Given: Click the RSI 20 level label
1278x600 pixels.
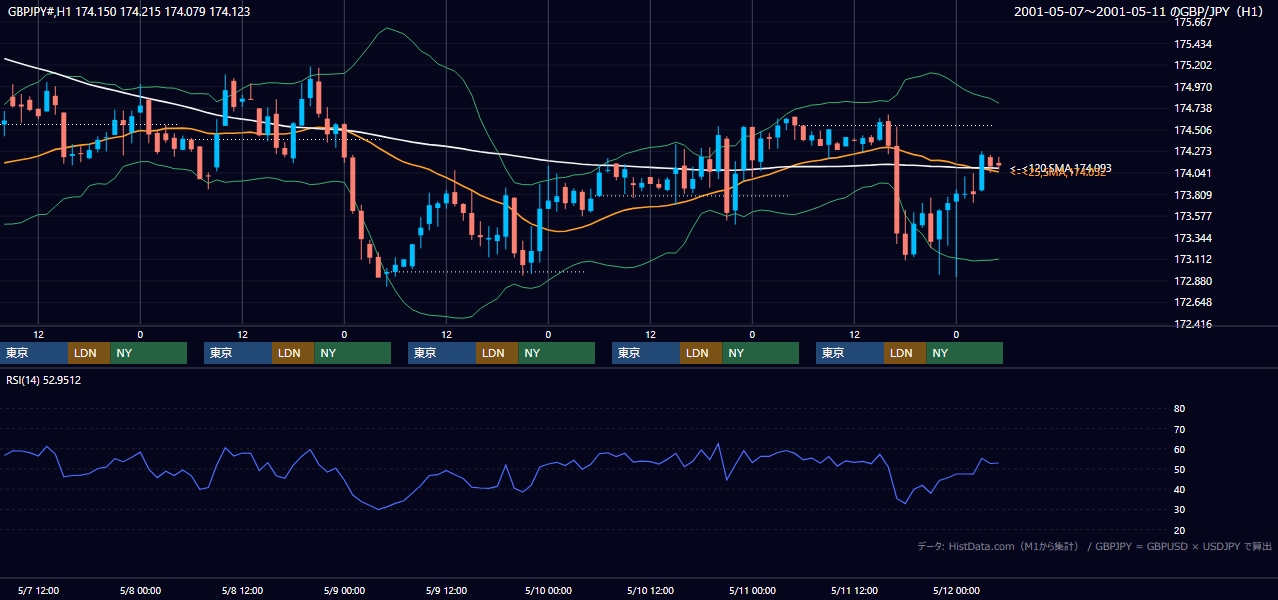Looking at the screenshot, I should click(x=1179, y=530).
